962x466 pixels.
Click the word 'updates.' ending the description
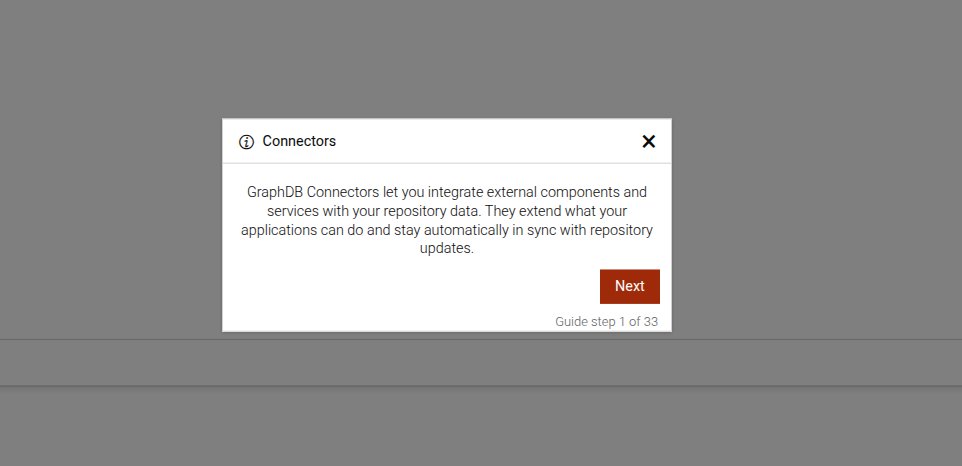point(446,250)
